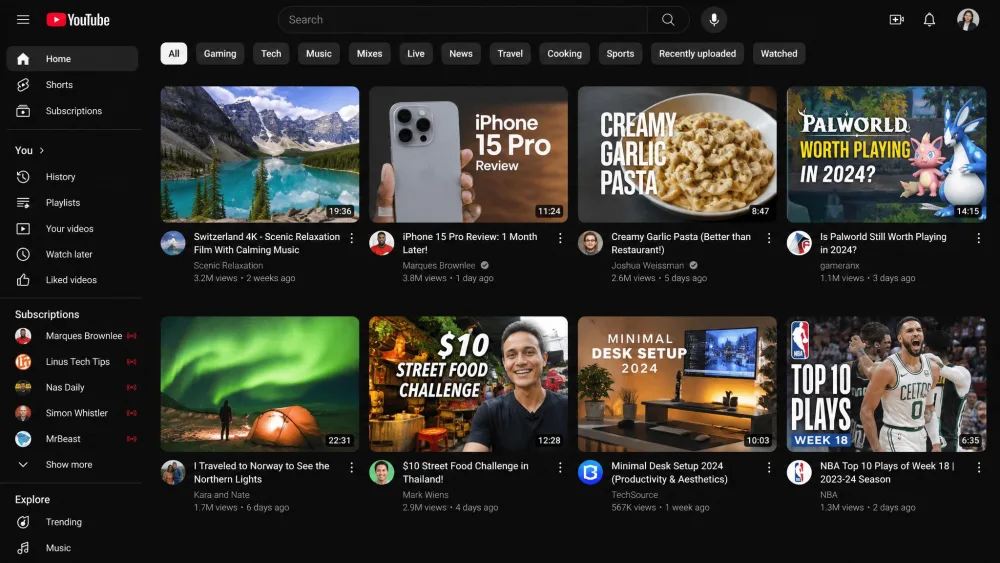The image size is (1000, 563).
Task: Click the search magnifier button
Action: [668, 20]
